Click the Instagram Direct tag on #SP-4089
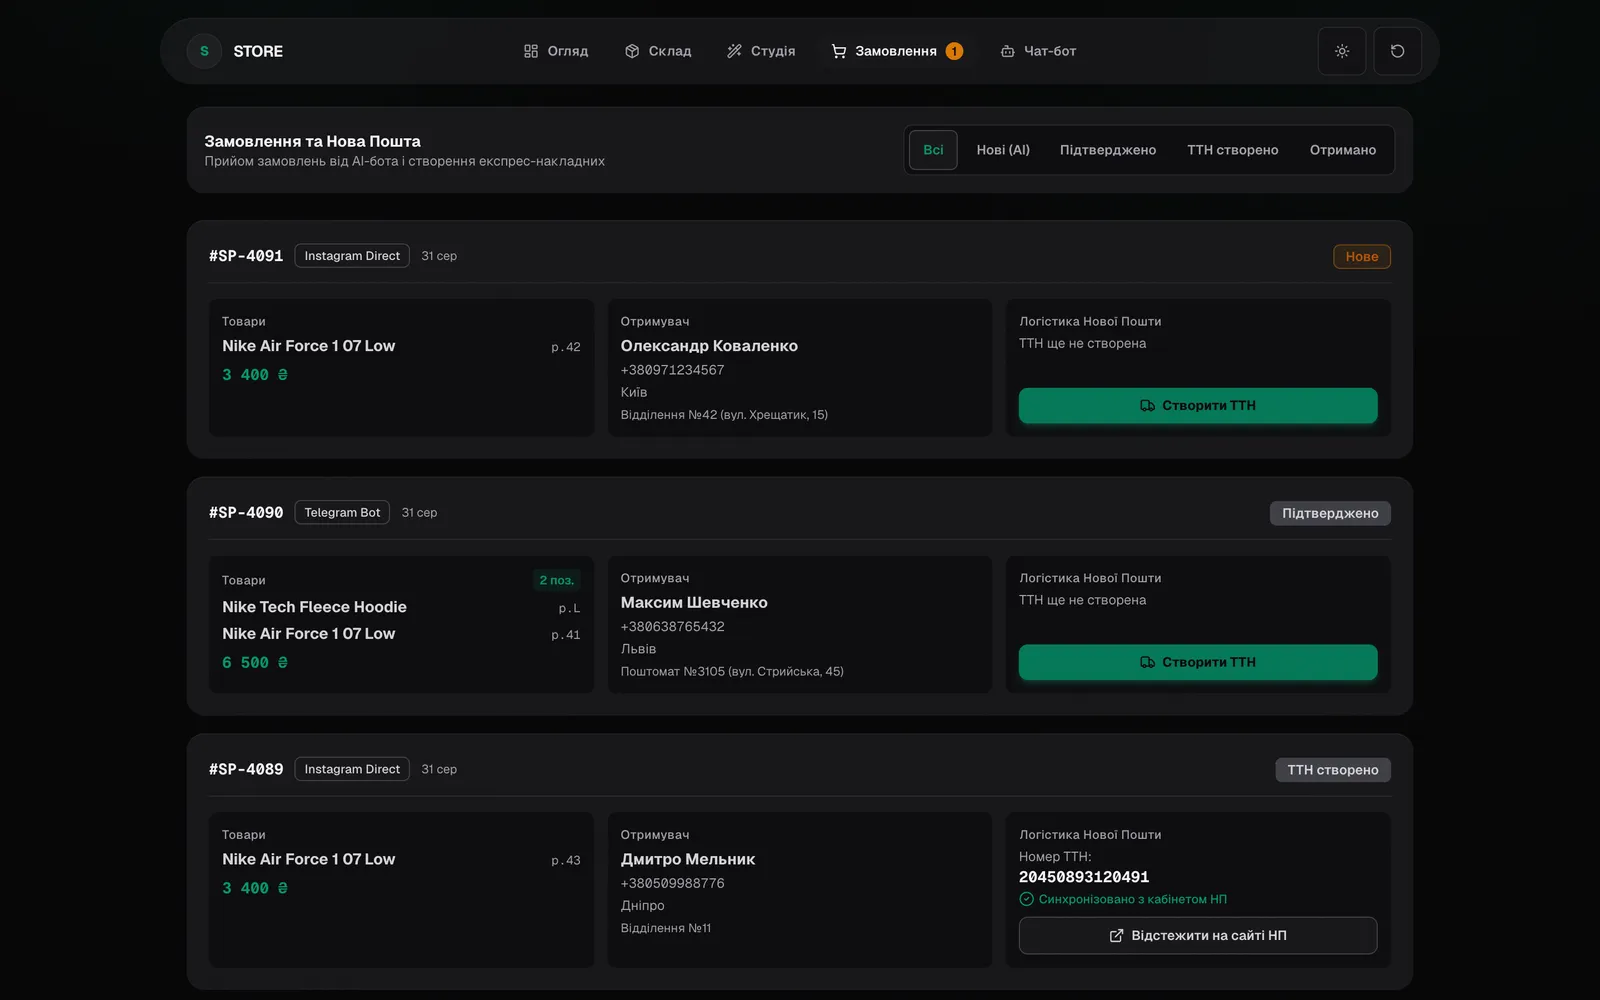Viewport: 1600px width, 1000px height. [352, 769]
